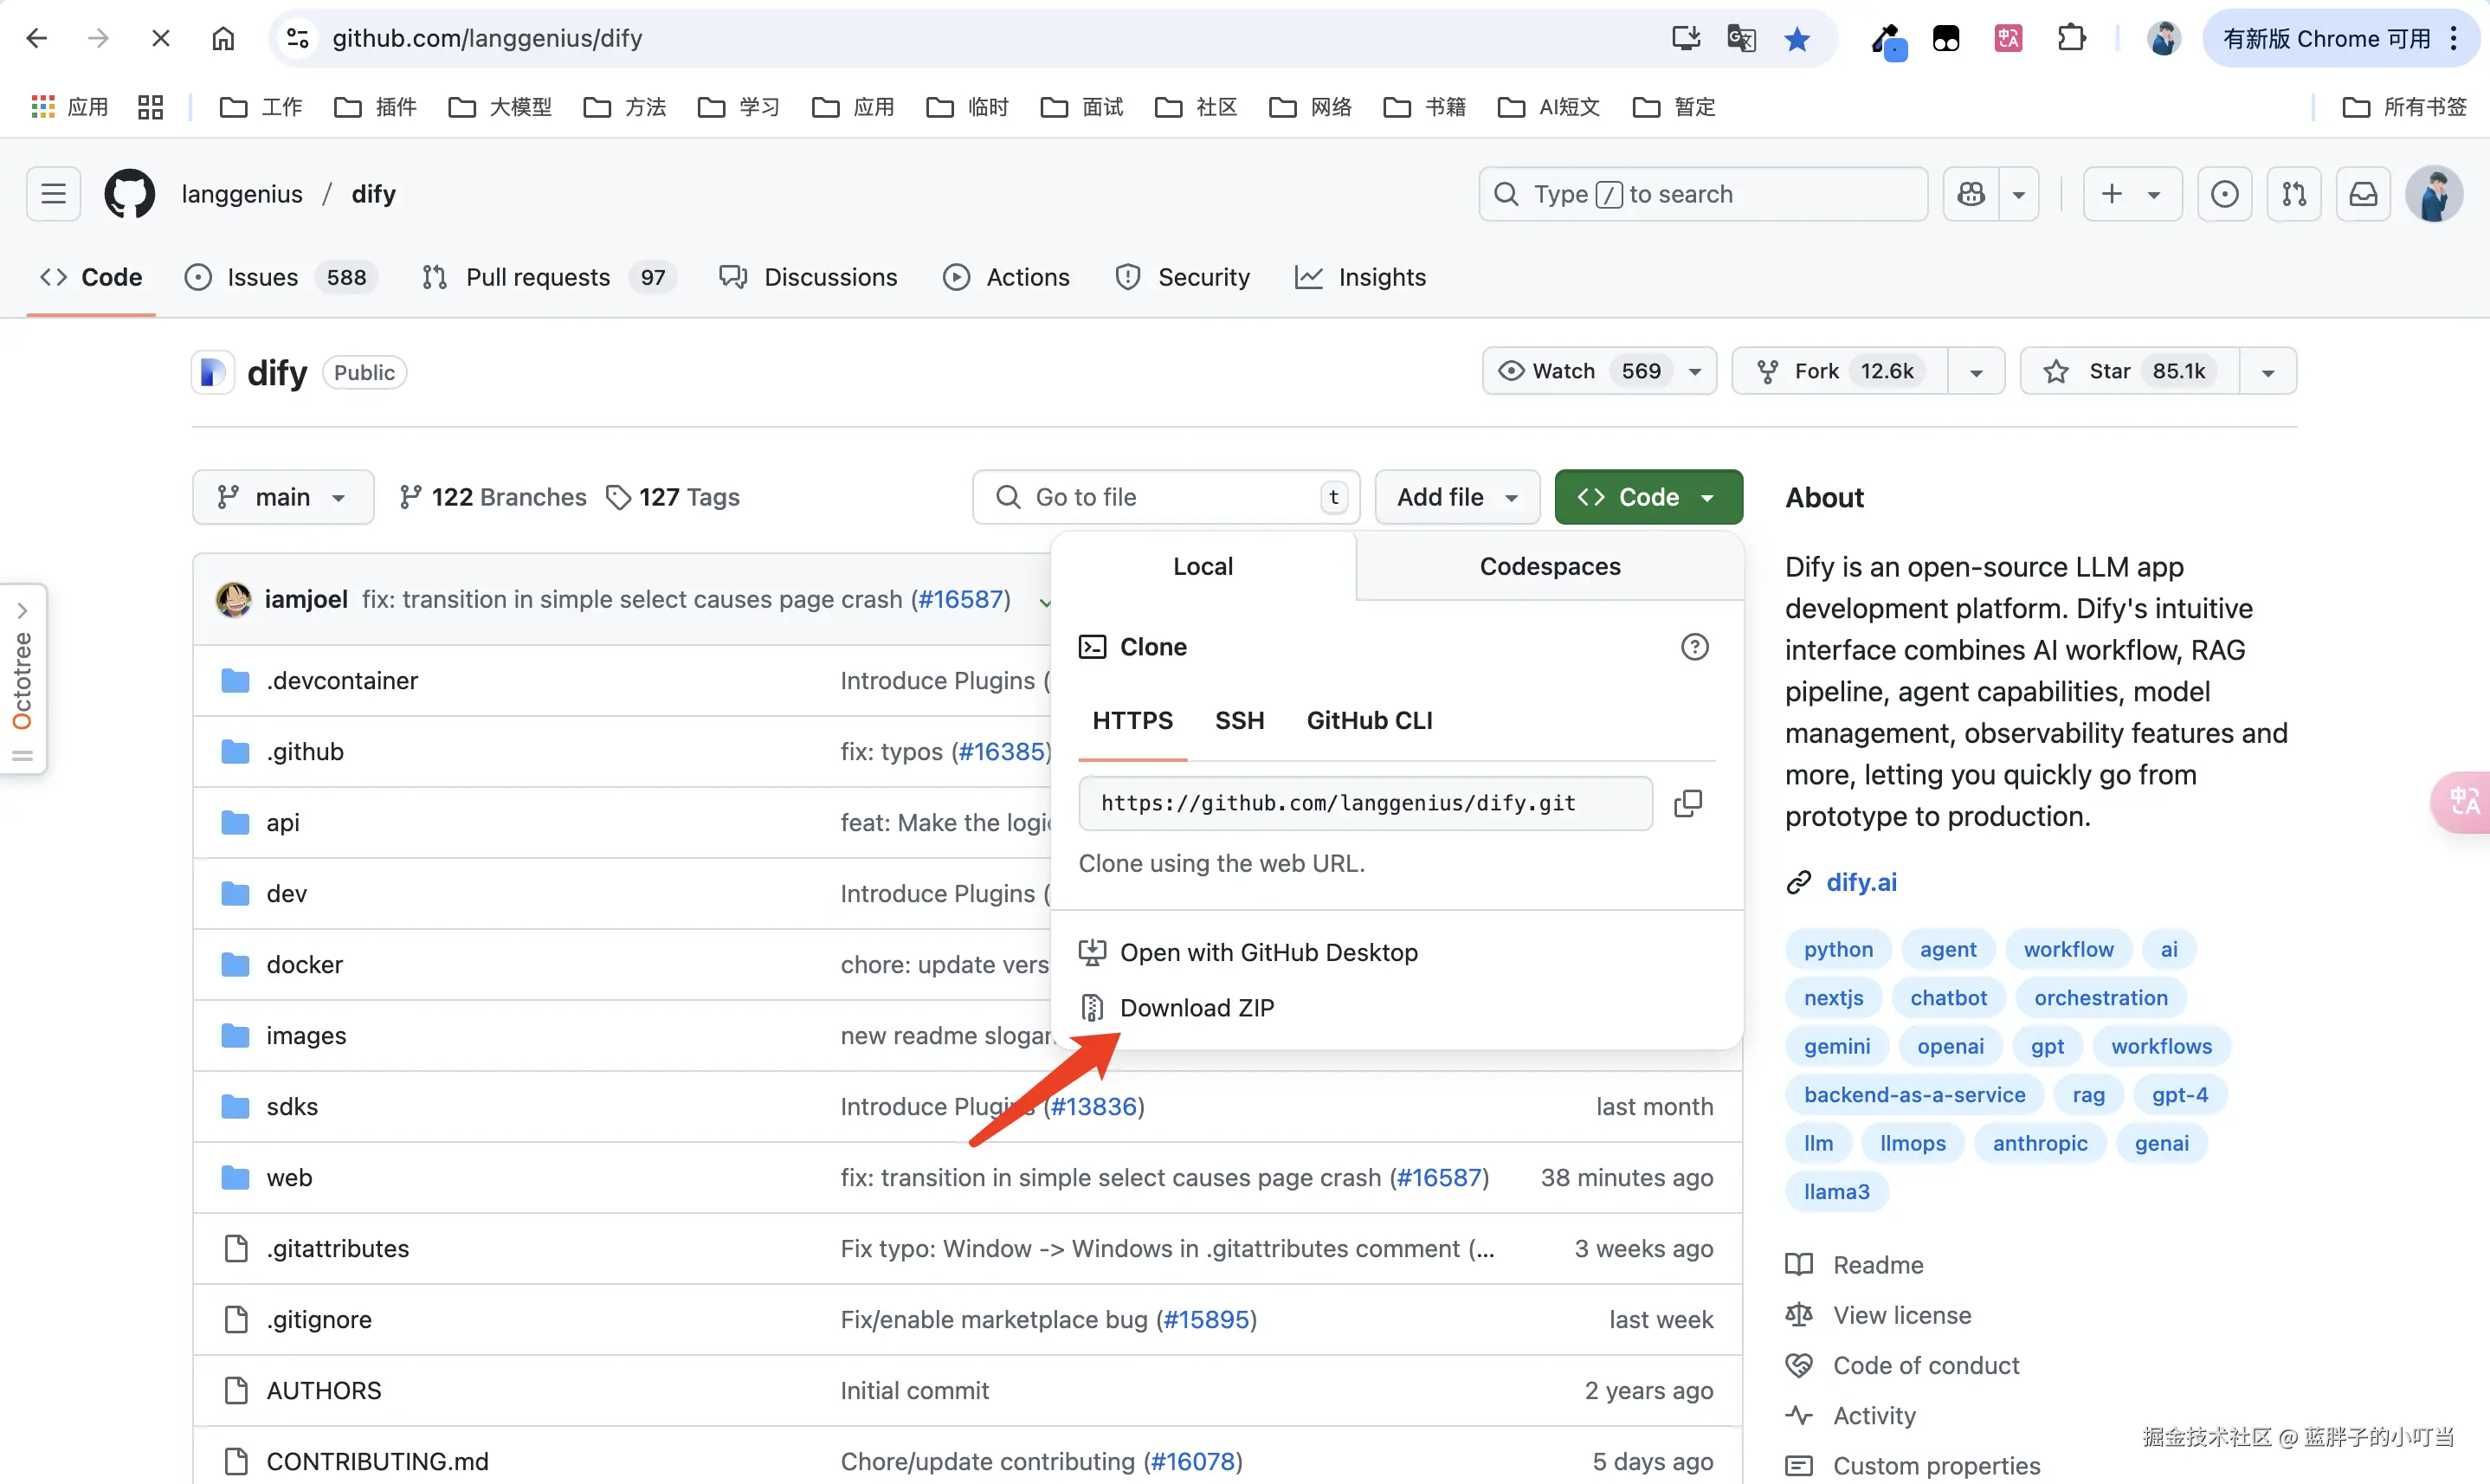The width and height of the screenshot is (2490, 1484).
Task: Switch to the Codespaces tab
Action: tap(1549, 566)
